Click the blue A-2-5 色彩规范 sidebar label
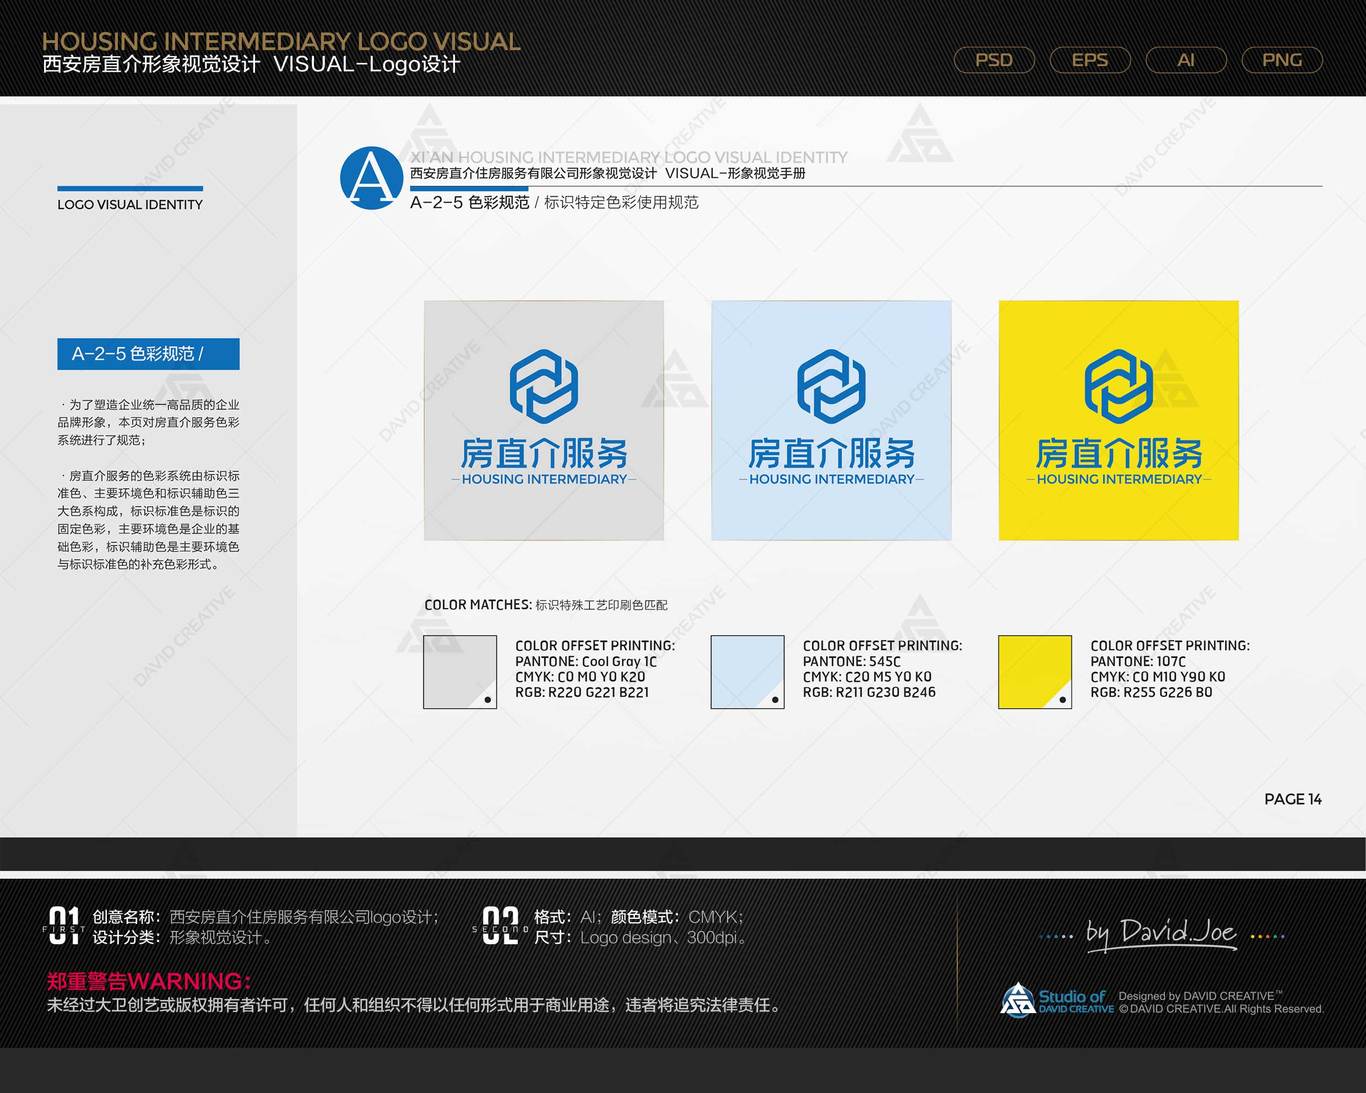The image size is (1366, 1093). click(148, 354)
